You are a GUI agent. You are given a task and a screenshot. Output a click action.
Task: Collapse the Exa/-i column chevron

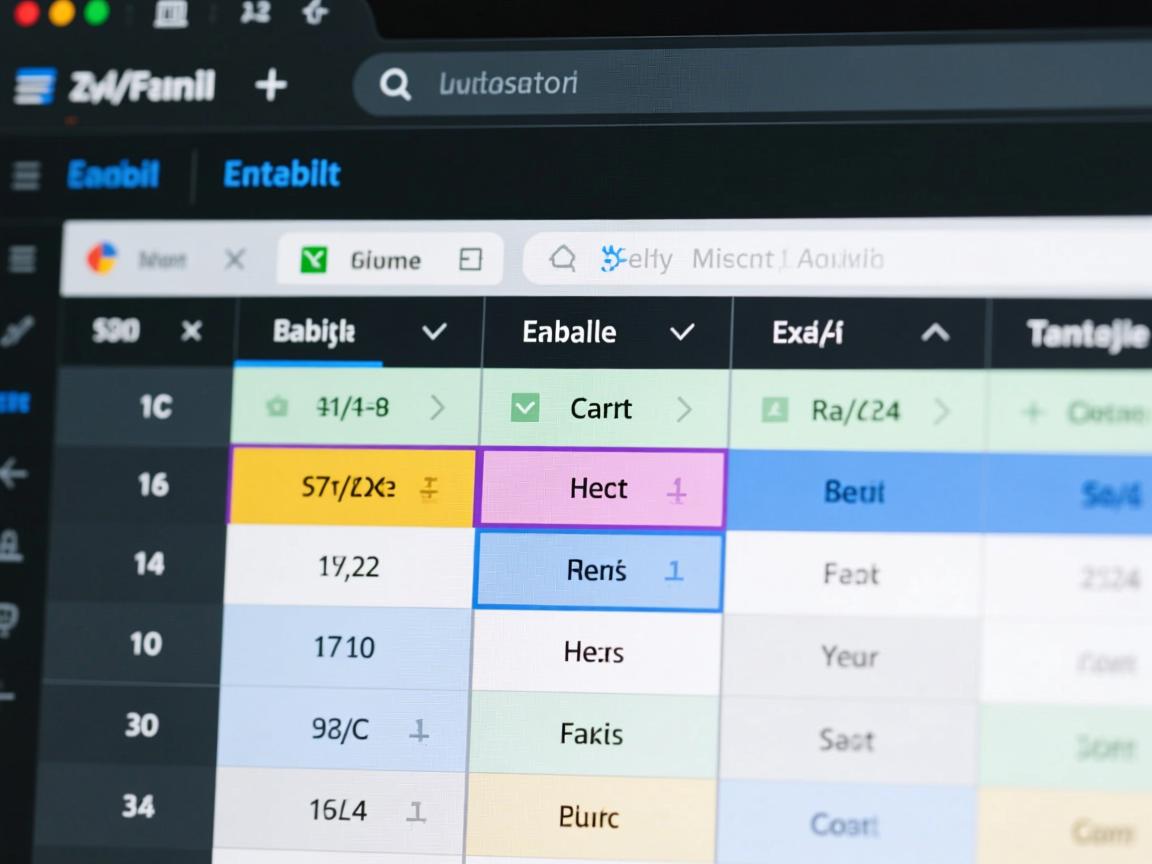coord(935,333)
